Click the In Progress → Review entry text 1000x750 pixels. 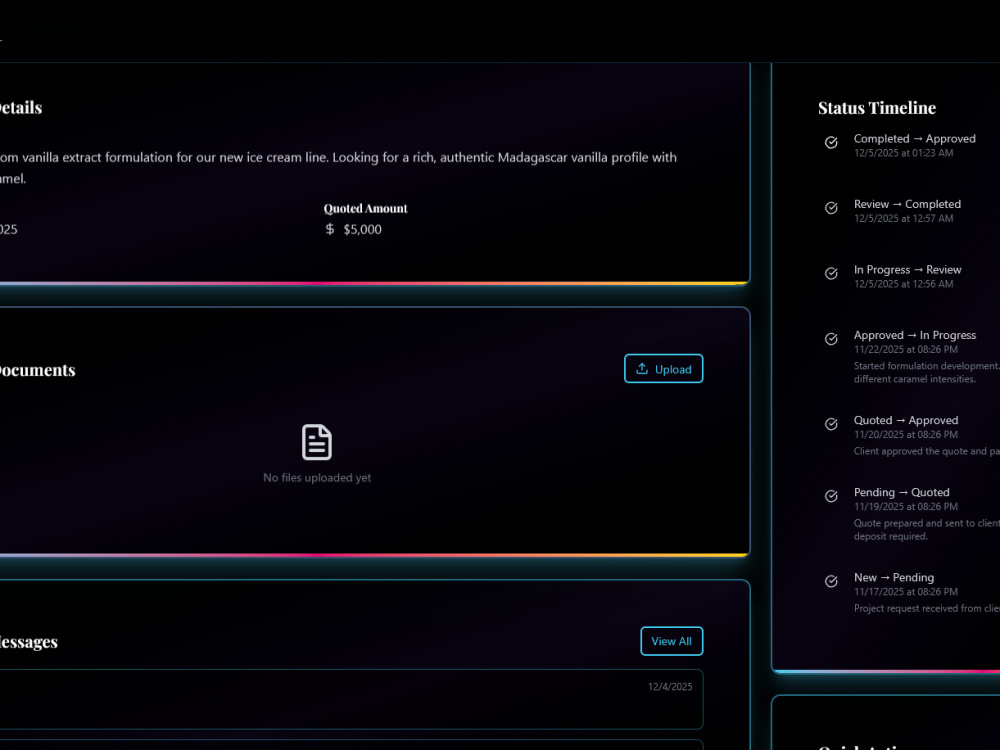(x=908, y=270)
